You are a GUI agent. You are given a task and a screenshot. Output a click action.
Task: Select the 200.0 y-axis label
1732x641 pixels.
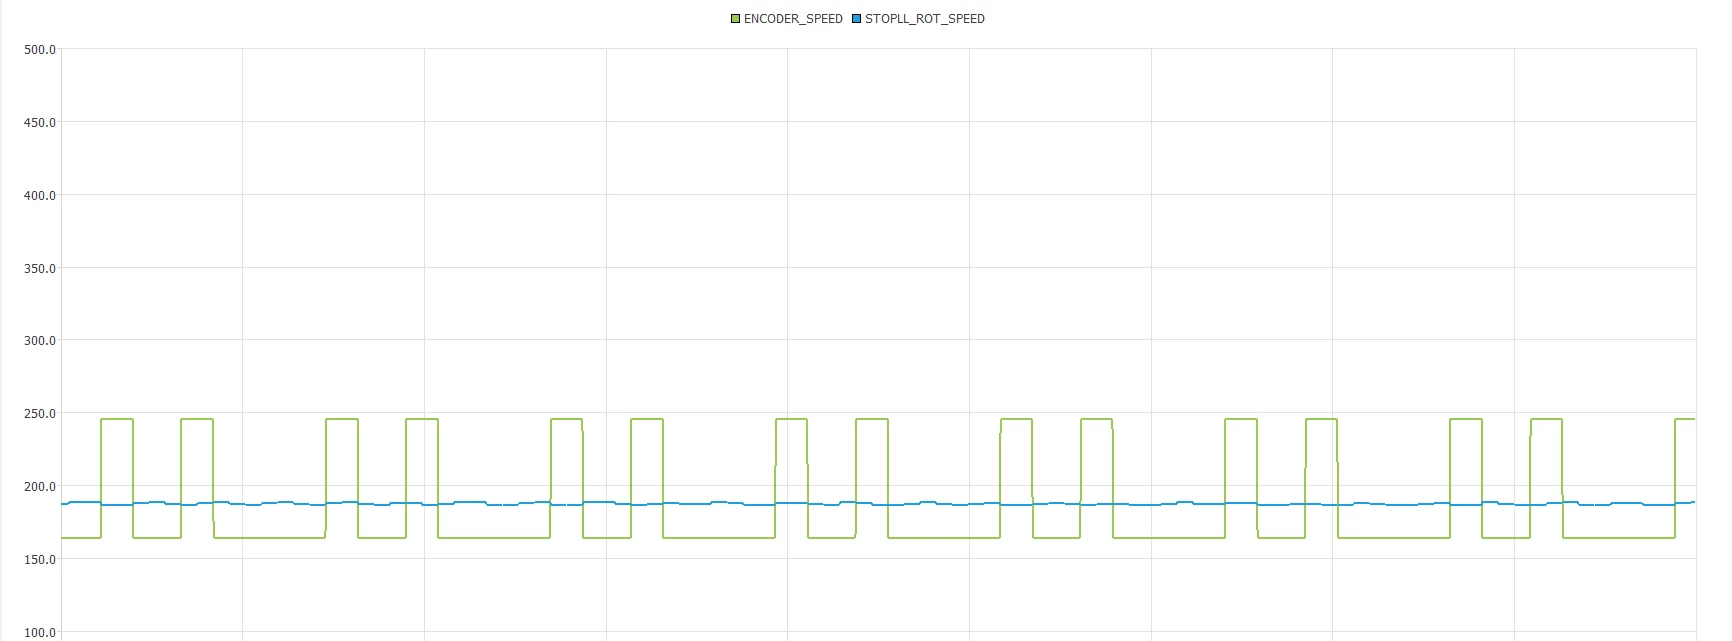coord(40,487)
